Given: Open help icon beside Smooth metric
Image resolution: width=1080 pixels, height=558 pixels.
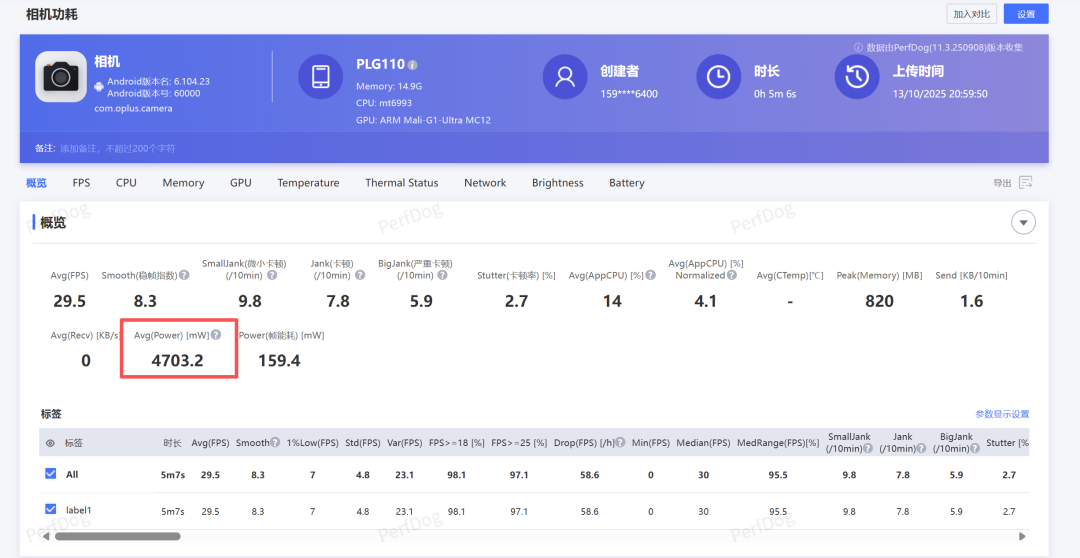Looking at the screenshot, I should [x=184, y=275].
